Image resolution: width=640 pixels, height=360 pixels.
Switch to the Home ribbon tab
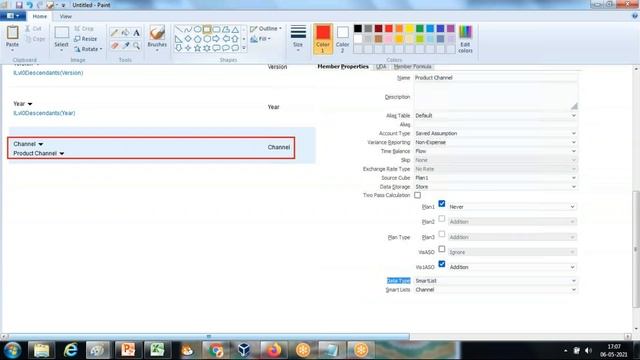[40, 16]
